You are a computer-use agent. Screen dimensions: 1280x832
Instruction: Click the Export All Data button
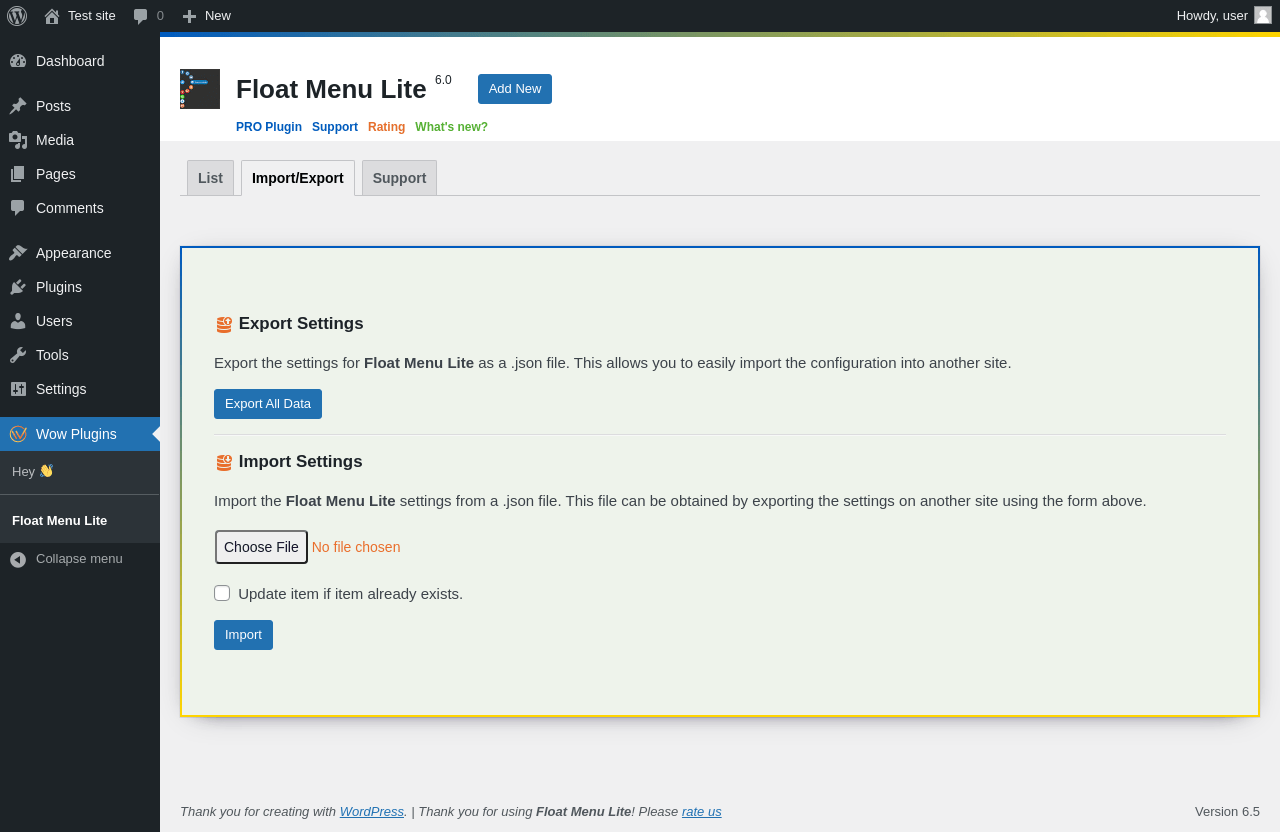click(268, 404)
